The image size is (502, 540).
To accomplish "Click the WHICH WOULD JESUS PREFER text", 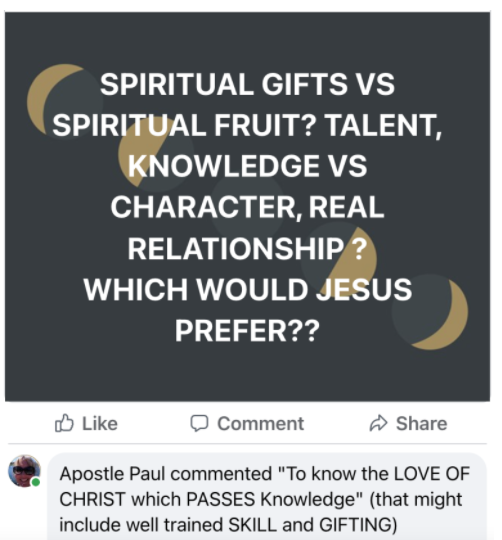I will tap(248, 309).
